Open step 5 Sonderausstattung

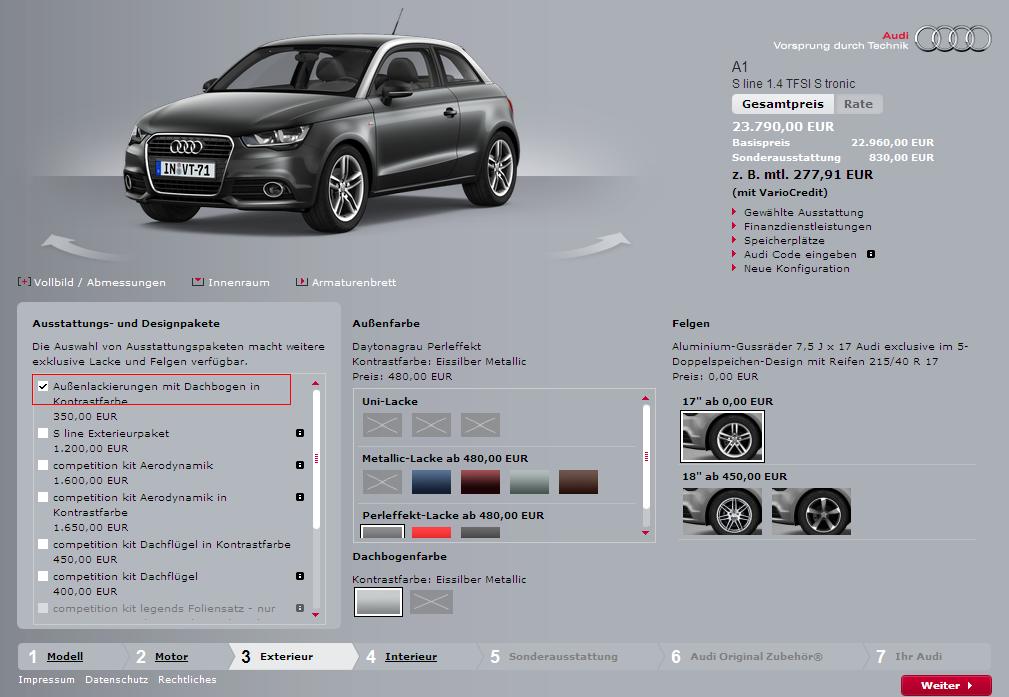(x=563, y=656)
